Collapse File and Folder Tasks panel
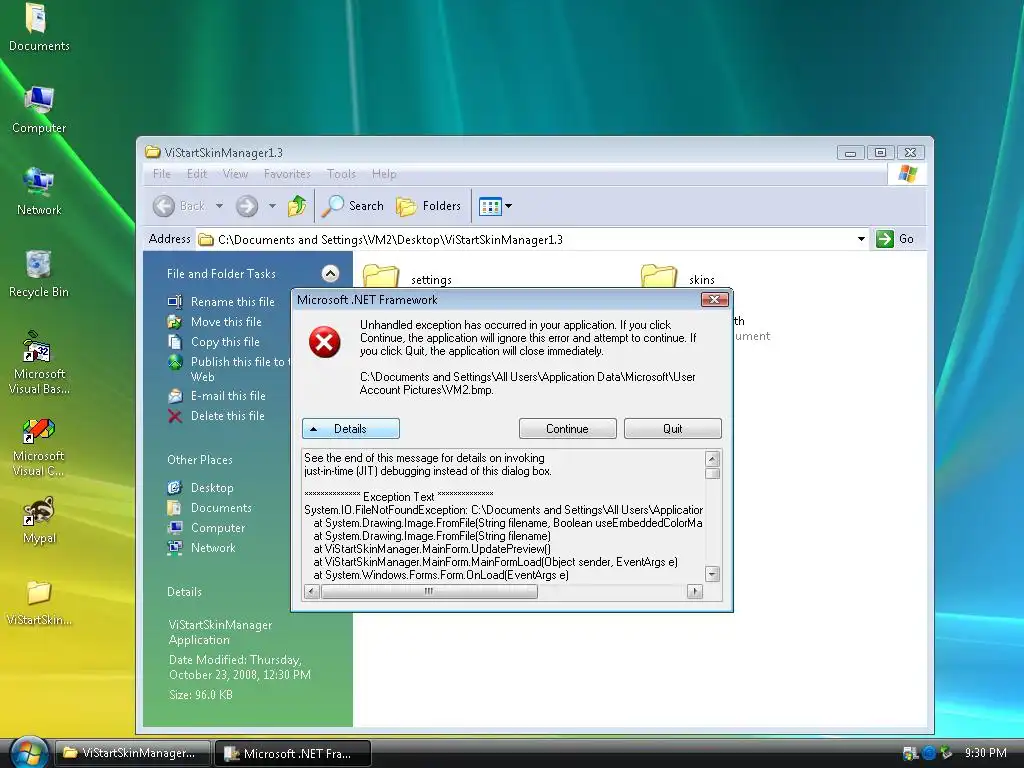 click(x=330, y=274)
